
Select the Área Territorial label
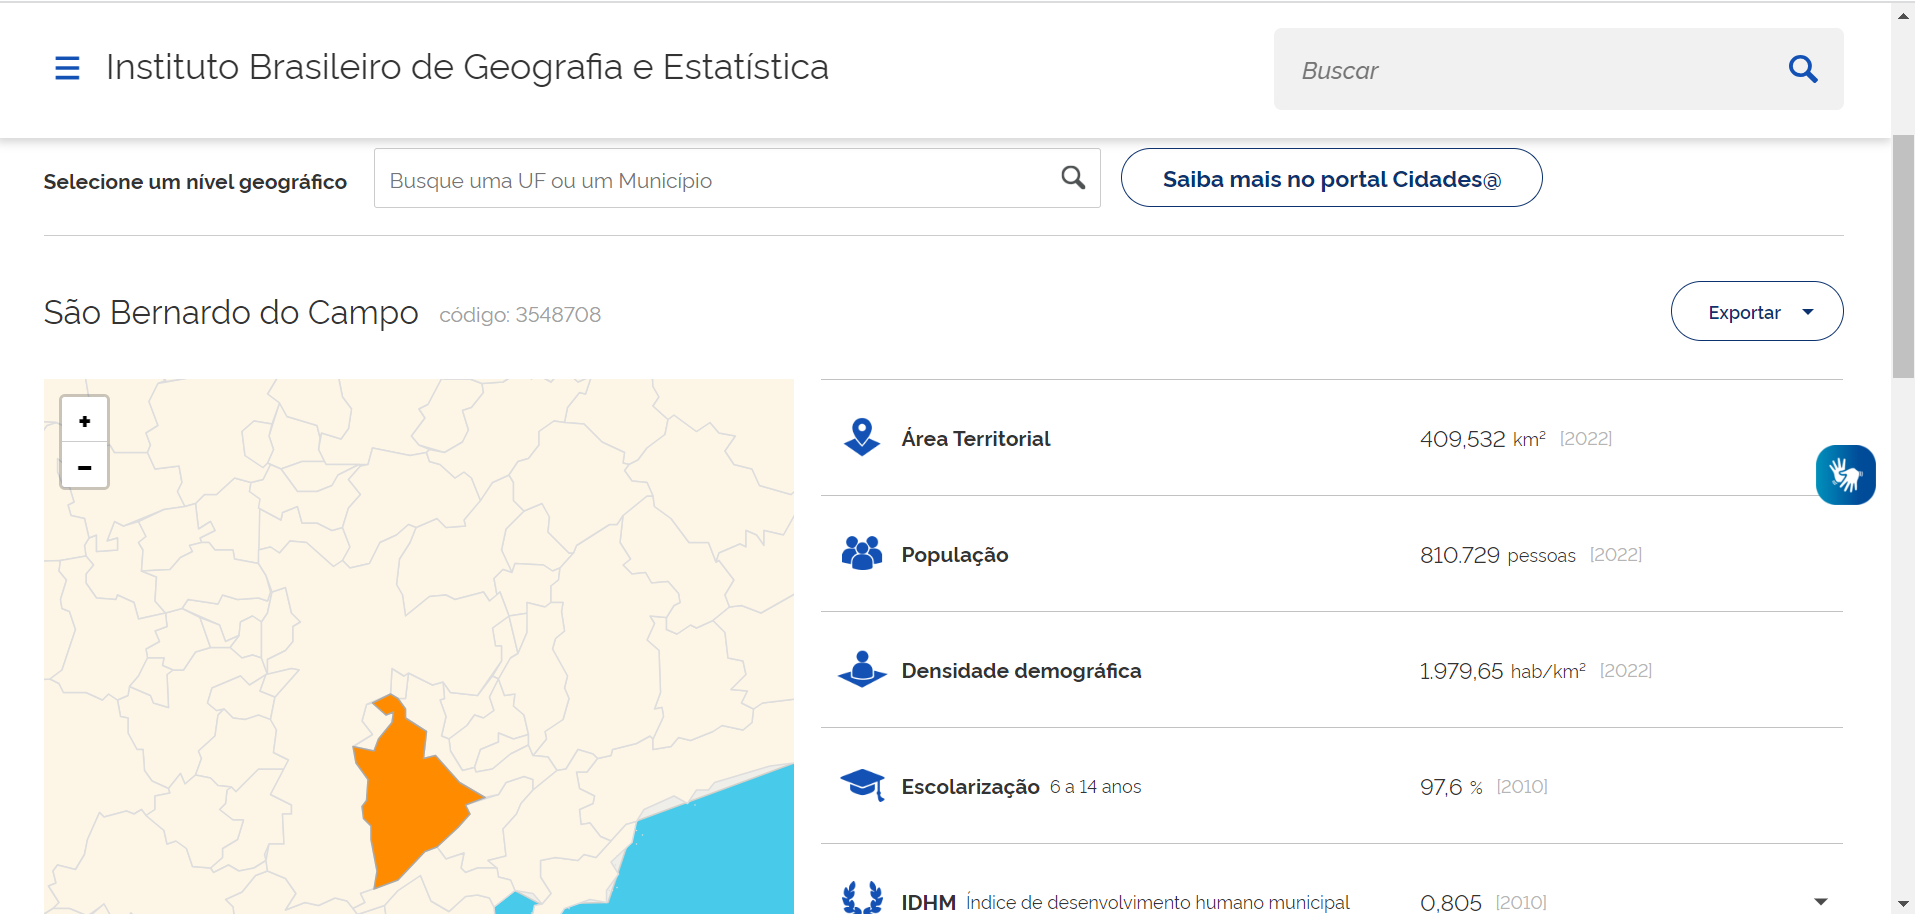(976, 438)
